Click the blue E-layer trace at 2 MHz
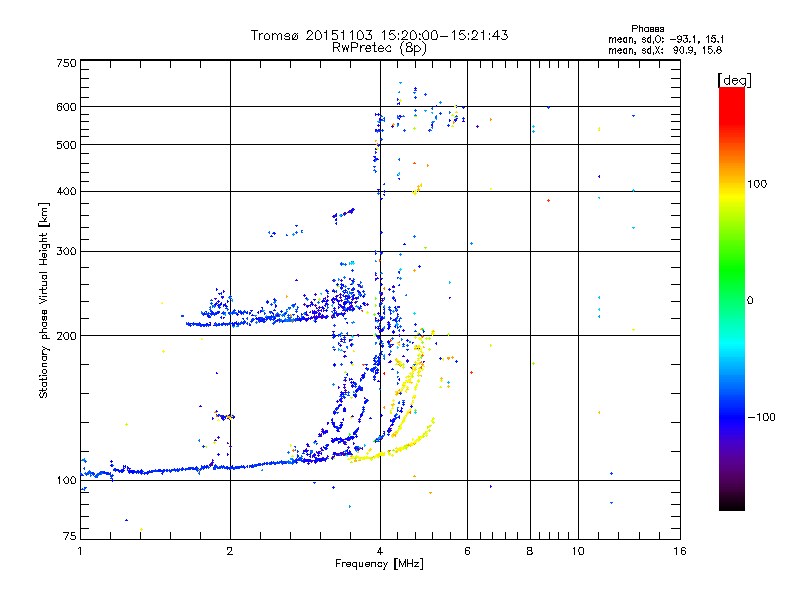Viewport: 800px width, 600px height. click(230, 467)
